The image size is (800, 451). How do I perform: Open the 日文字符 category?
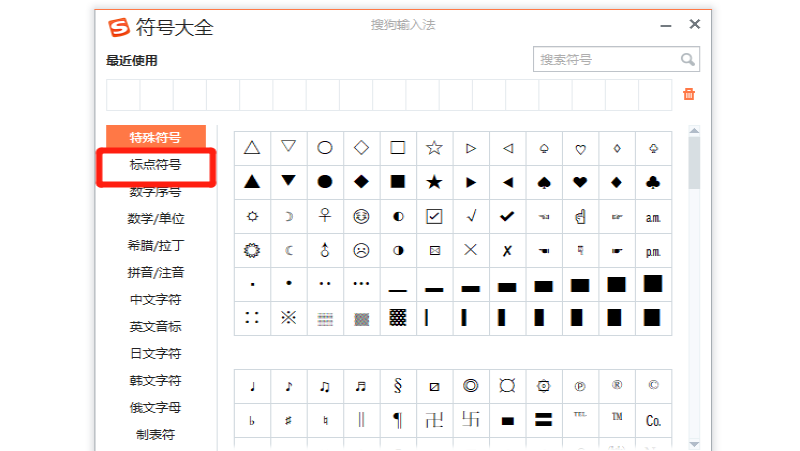point(156,353)
